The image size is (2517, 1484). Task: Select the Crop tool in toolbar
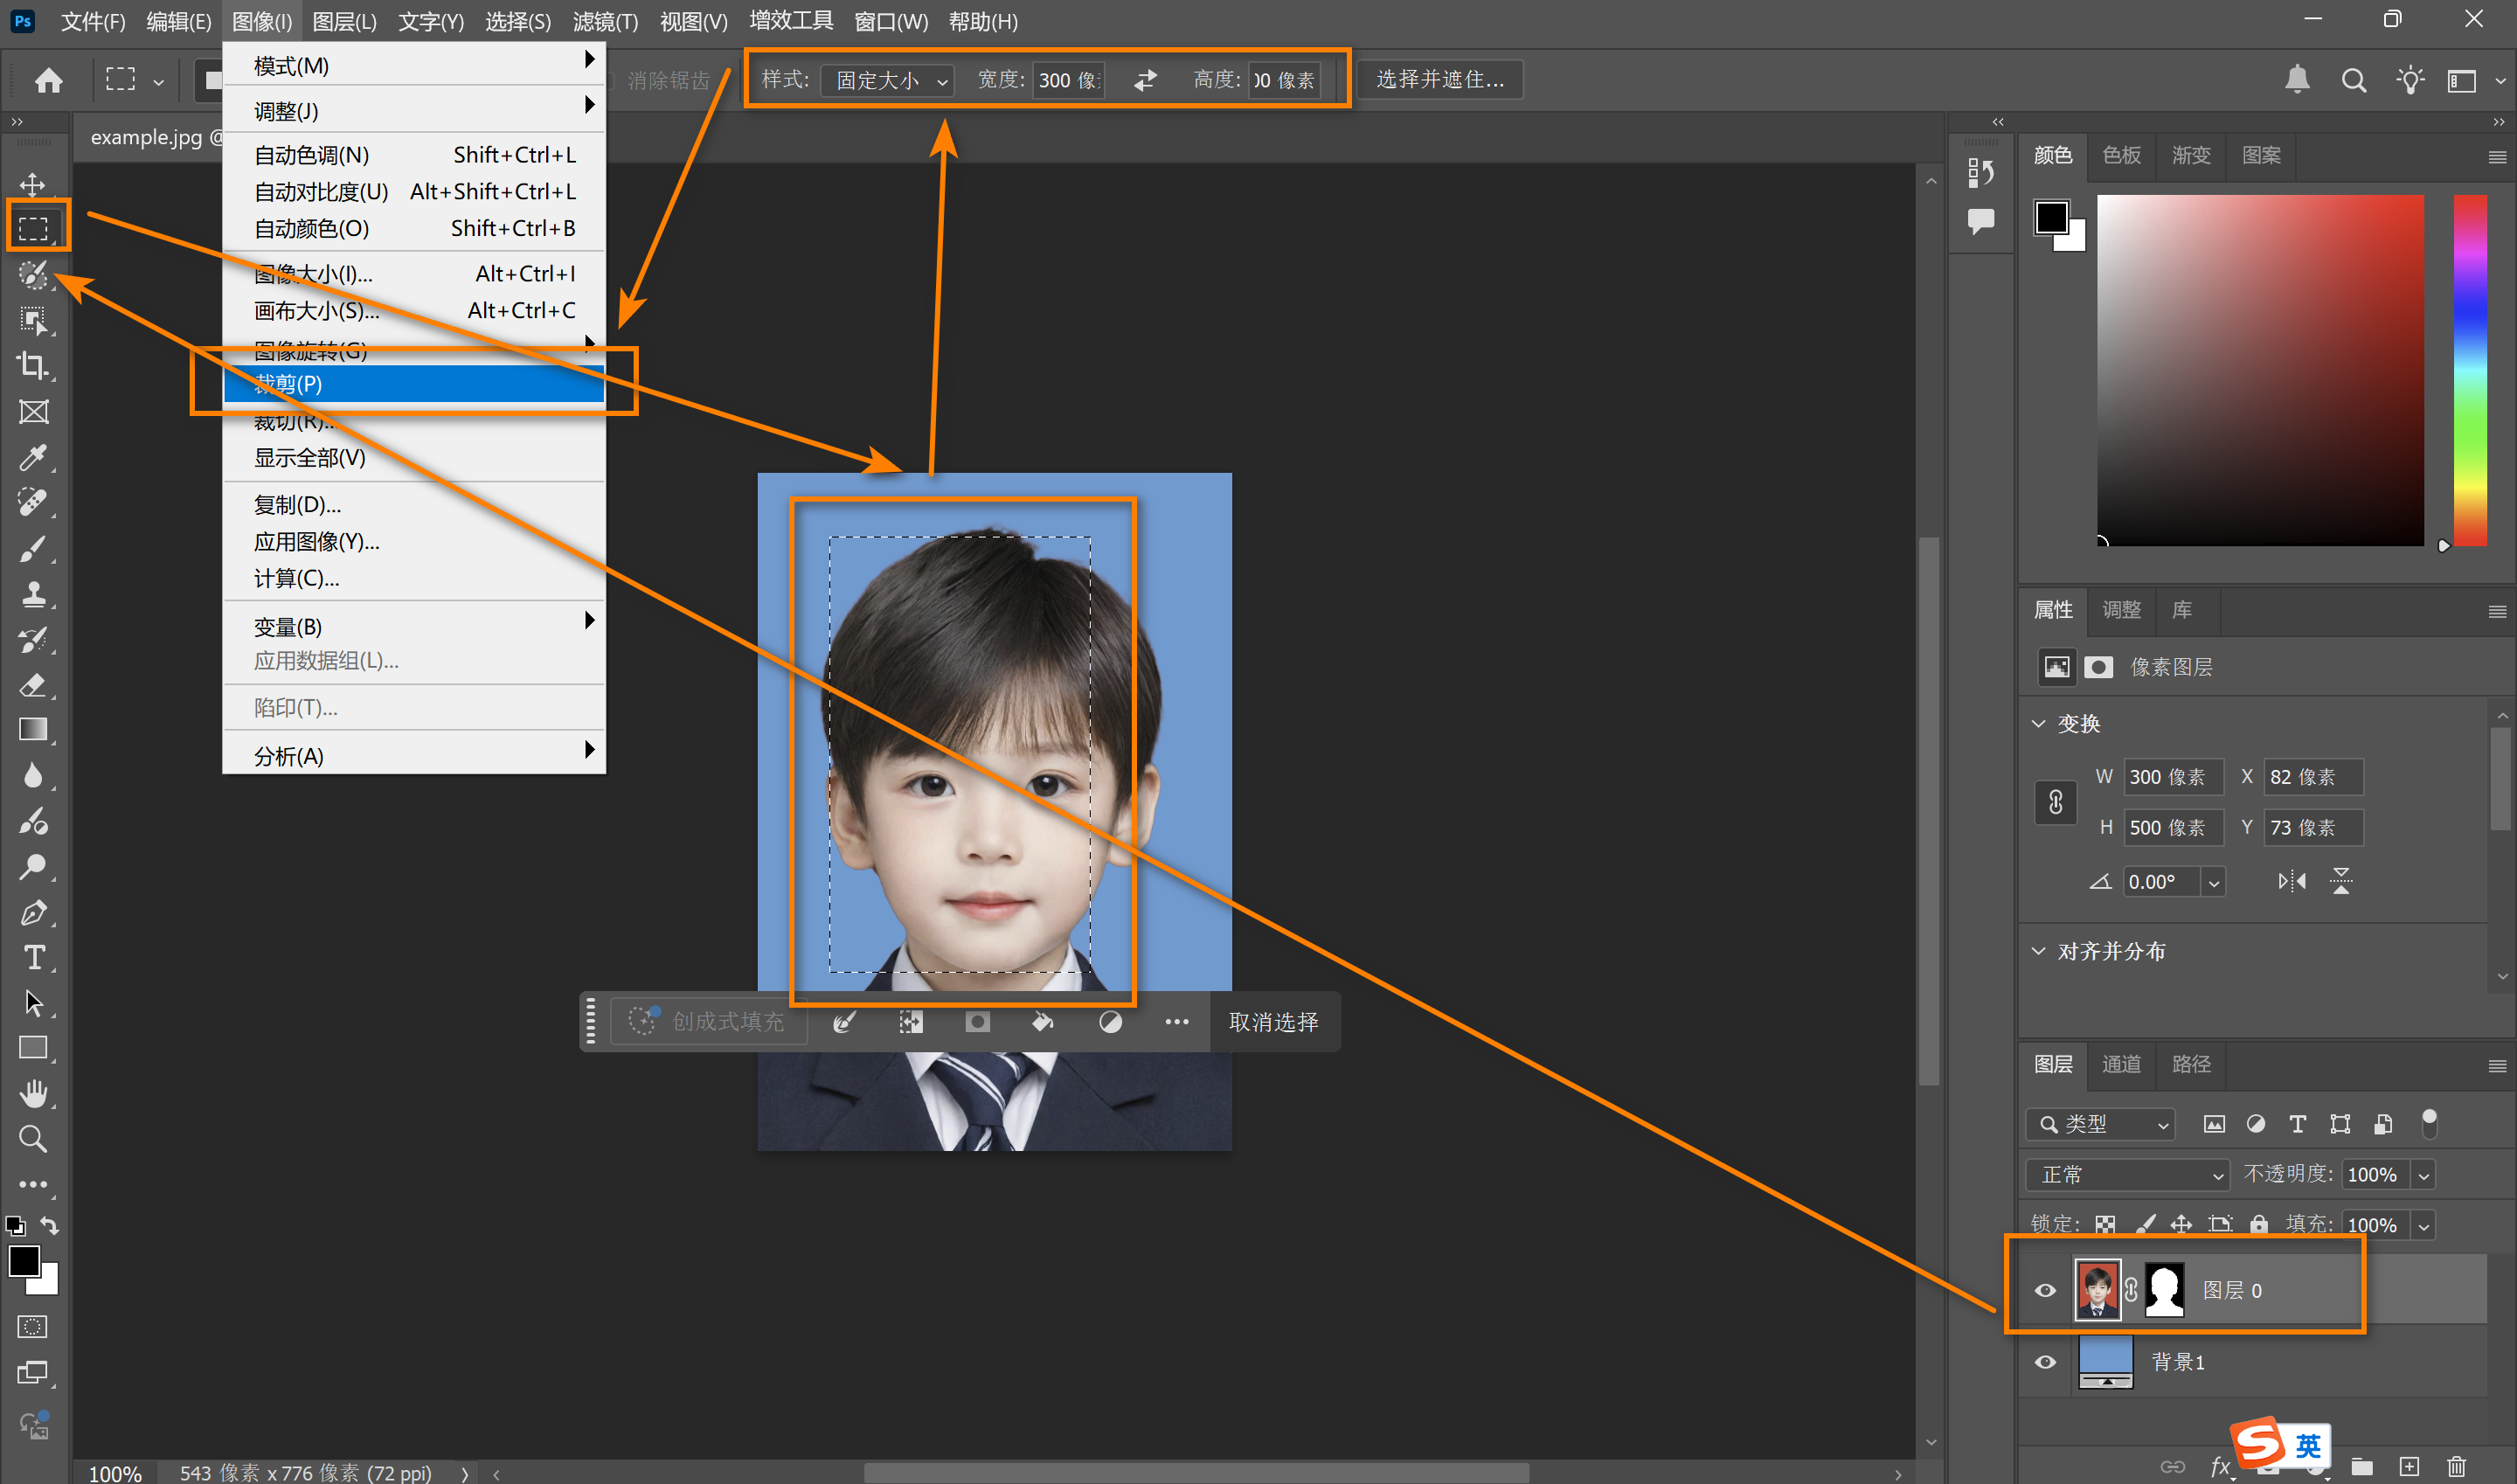[x=33, y=366]
